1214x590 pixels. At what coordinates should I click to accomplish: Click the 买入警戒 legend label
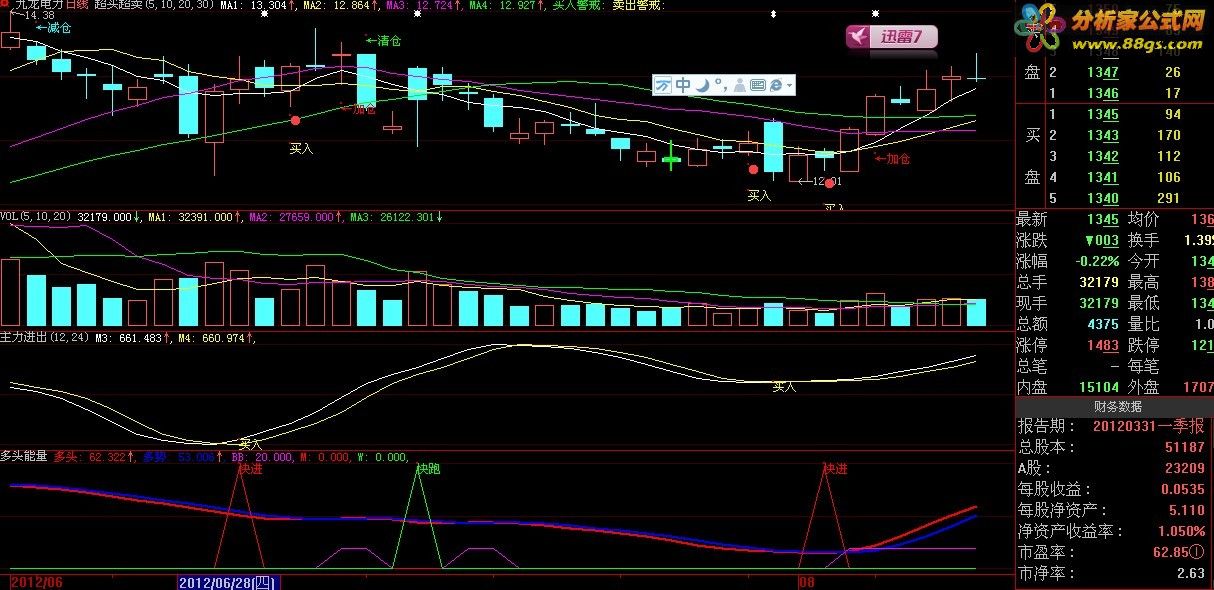pyautogui.click(x=581, y=7)
